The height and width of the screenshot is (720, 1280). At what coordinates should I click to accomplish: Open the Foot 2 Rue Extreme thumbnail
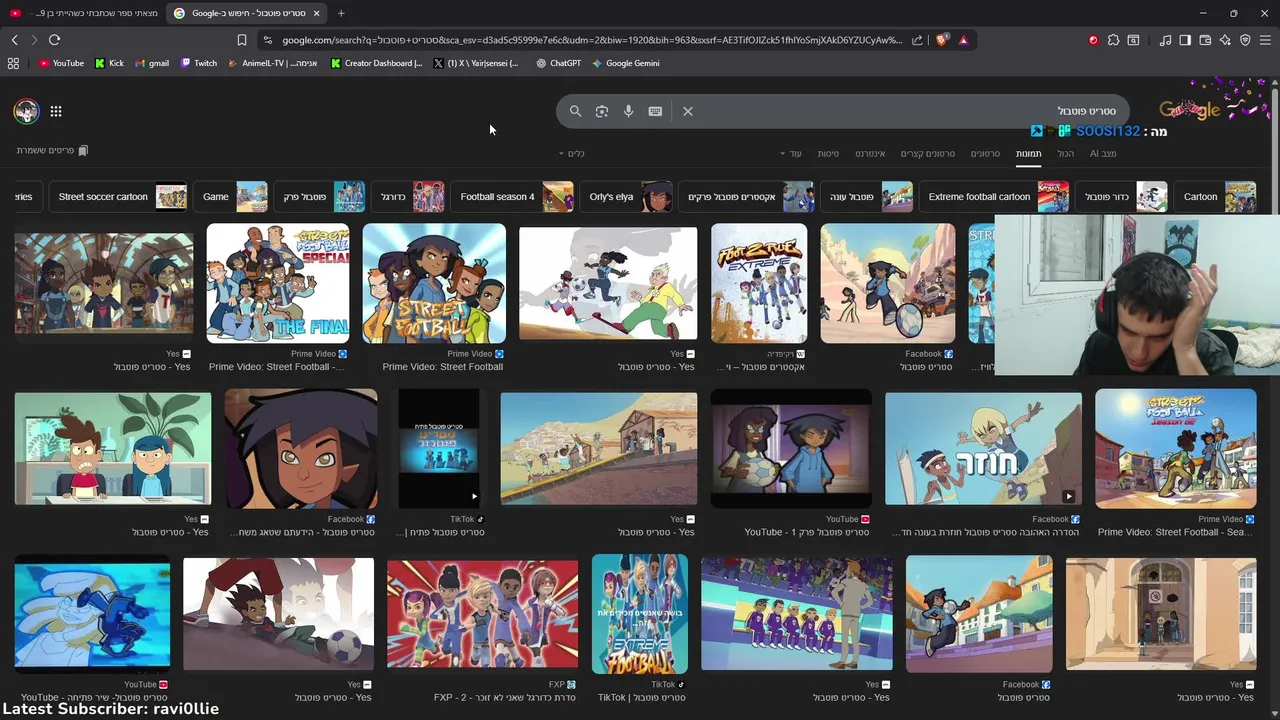759,283
